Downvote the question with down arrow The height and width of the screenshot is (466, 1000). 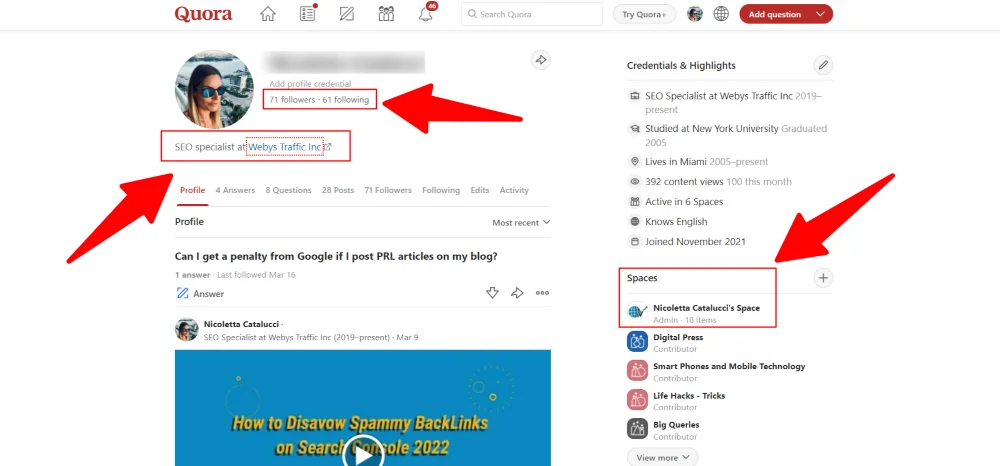tap(492, 293)
